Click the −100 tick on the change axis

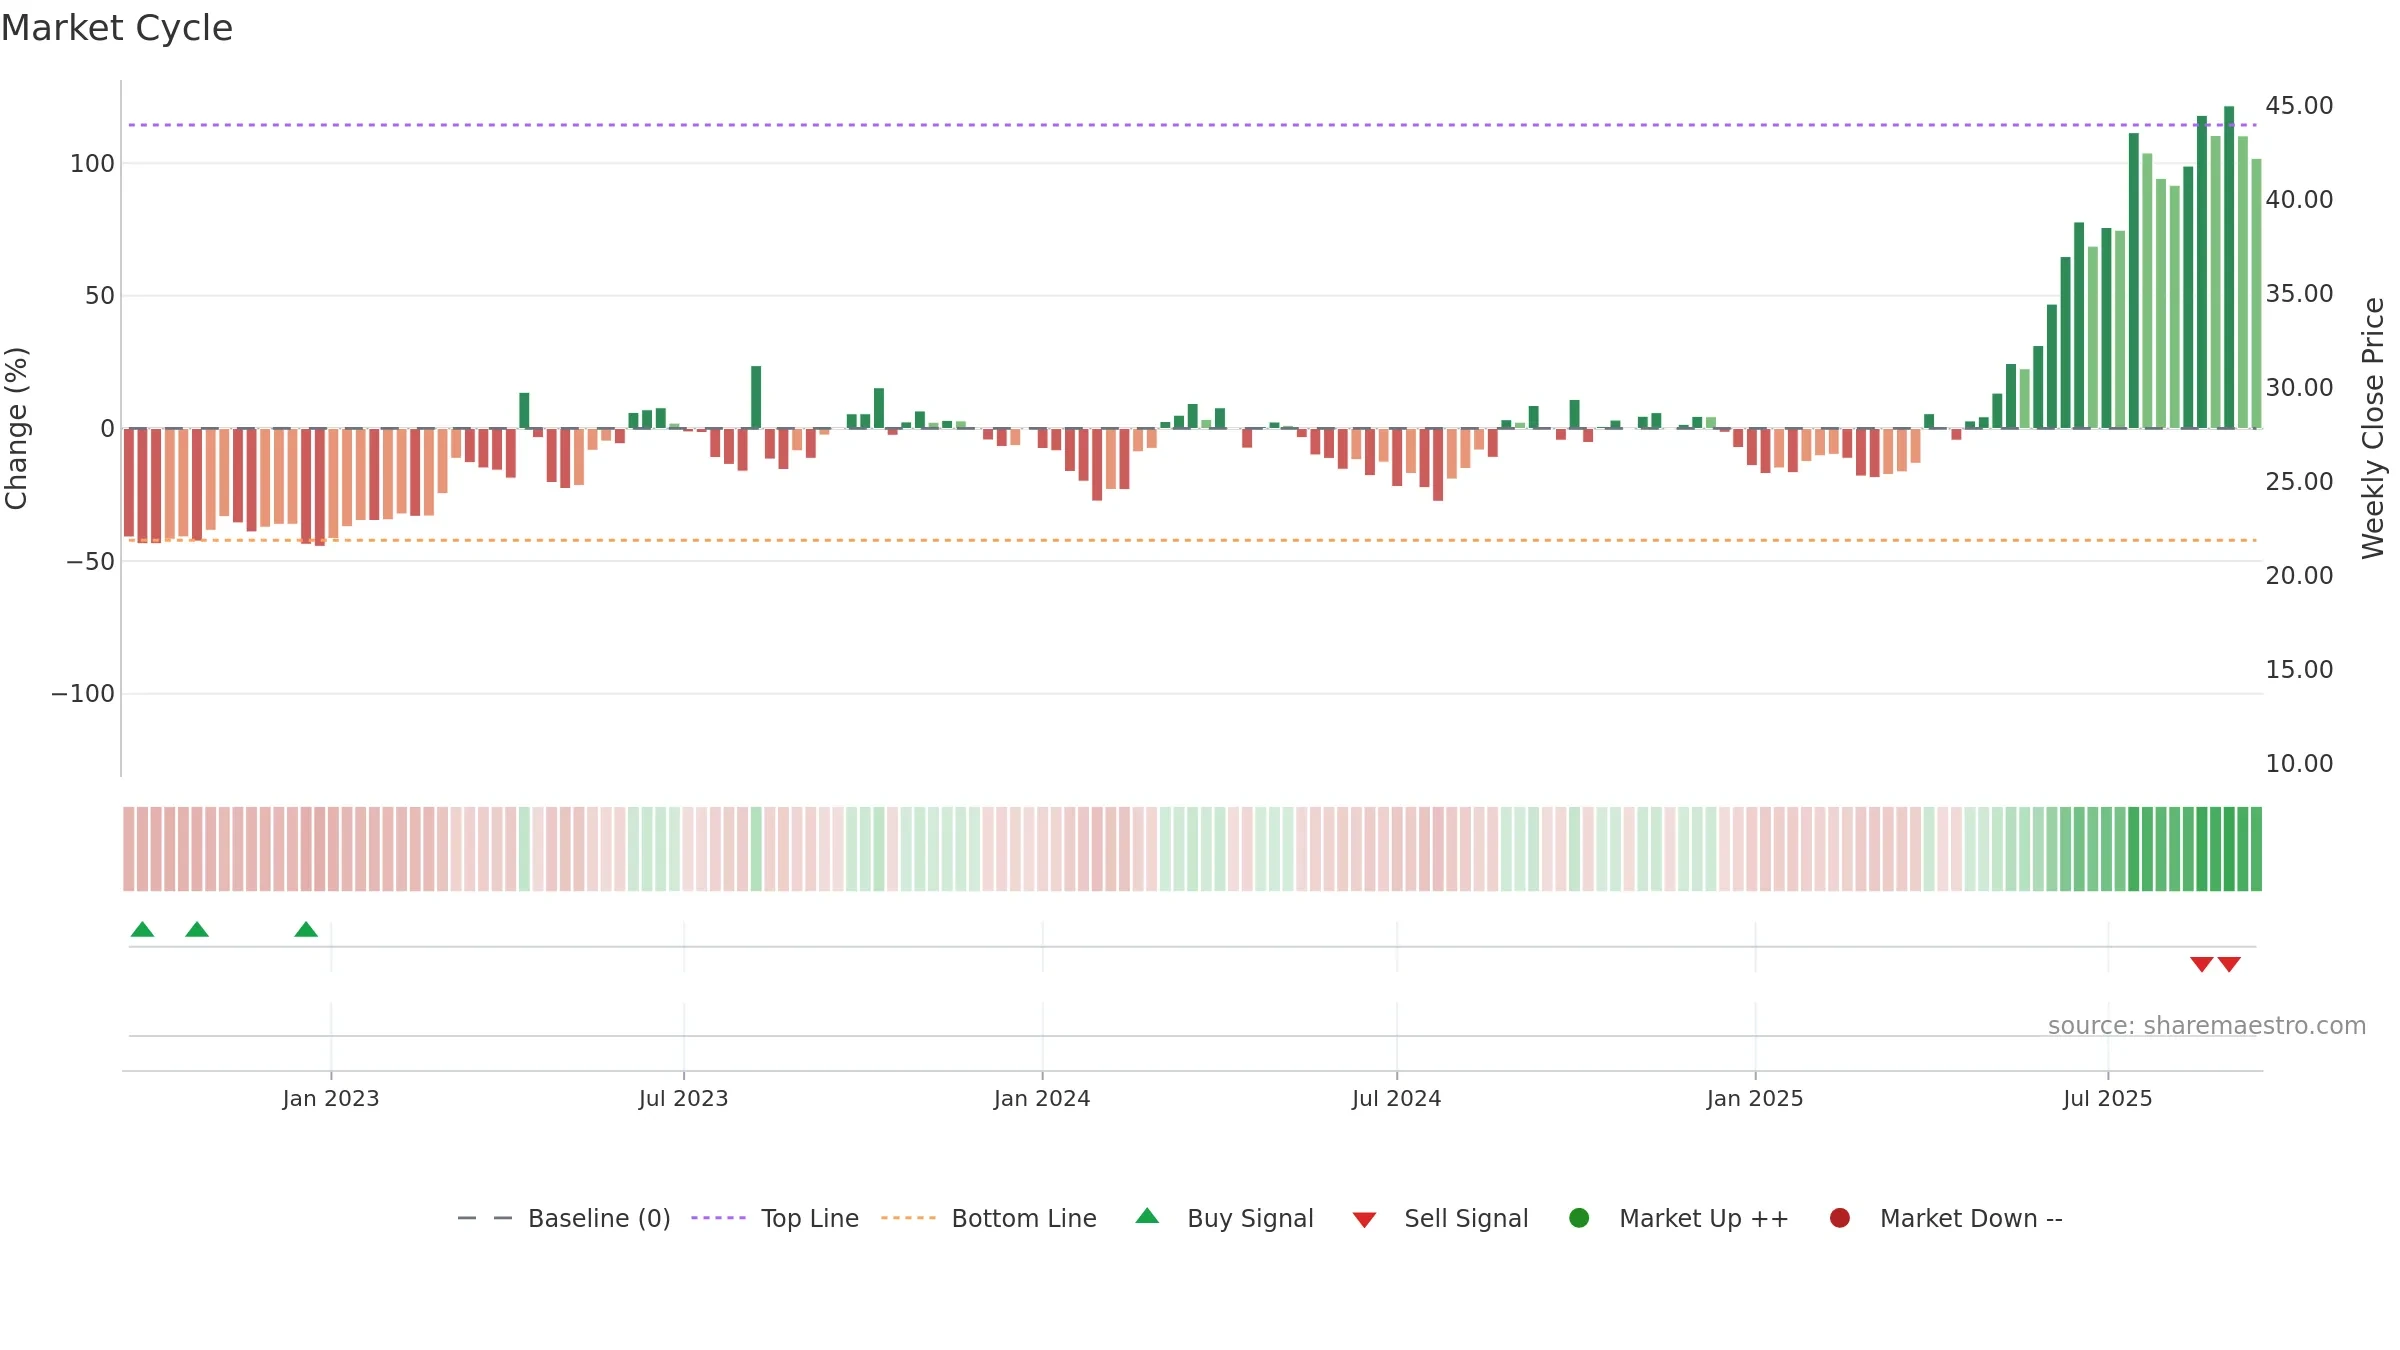click(83, 694)
